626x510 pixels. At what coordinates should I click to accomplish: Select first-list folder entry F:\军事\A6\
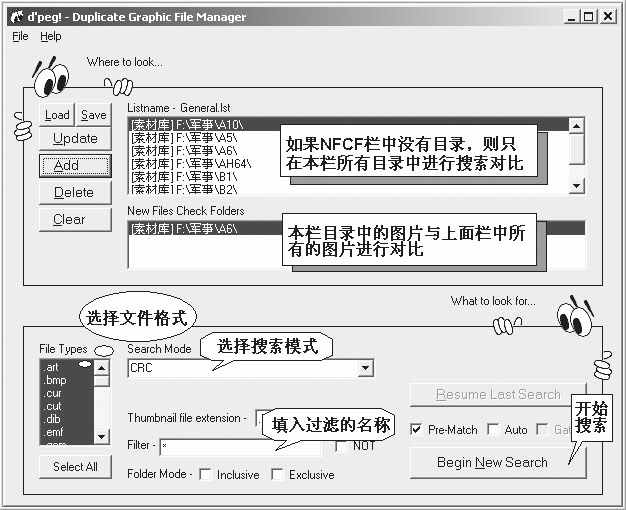coord(349,151)
